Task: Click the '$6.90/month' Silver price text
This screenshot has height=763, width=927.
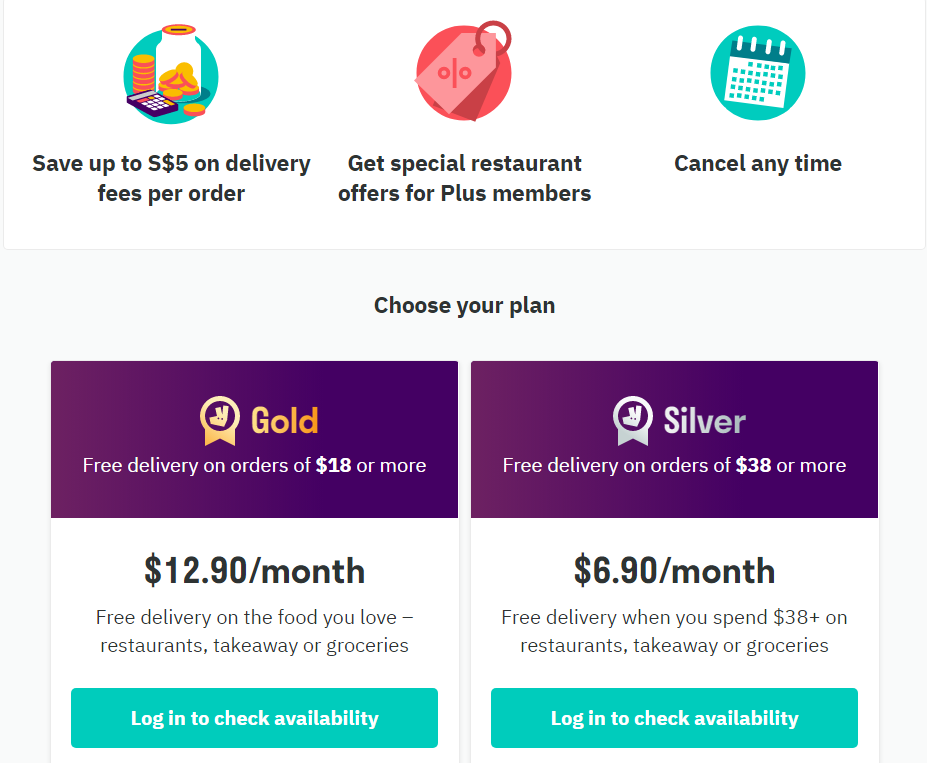Action: click(x=673, y=571)
